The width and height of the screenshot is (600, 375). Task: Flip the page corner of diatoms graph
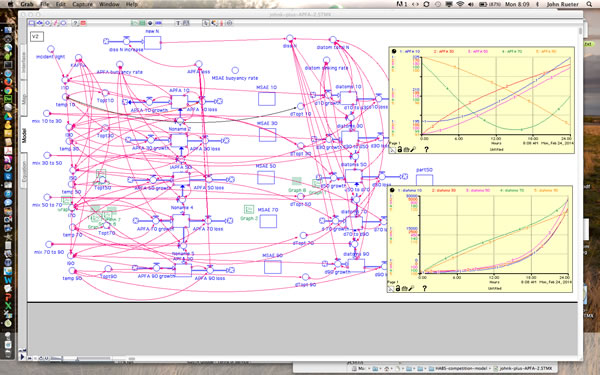391,289
